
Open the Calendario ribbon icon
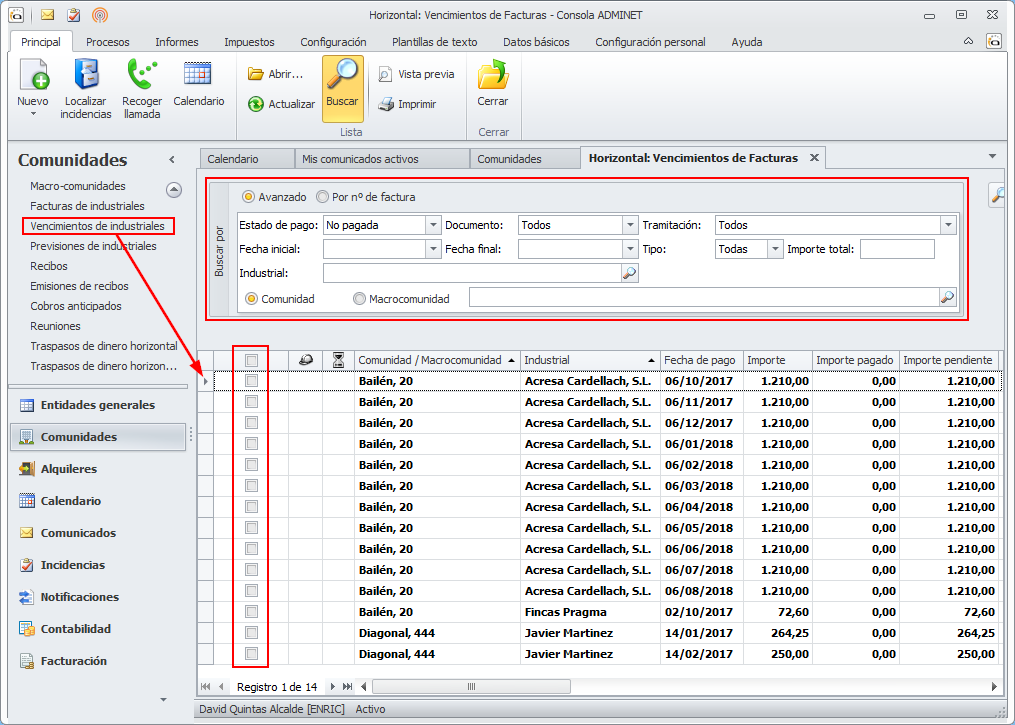point(198,75)
